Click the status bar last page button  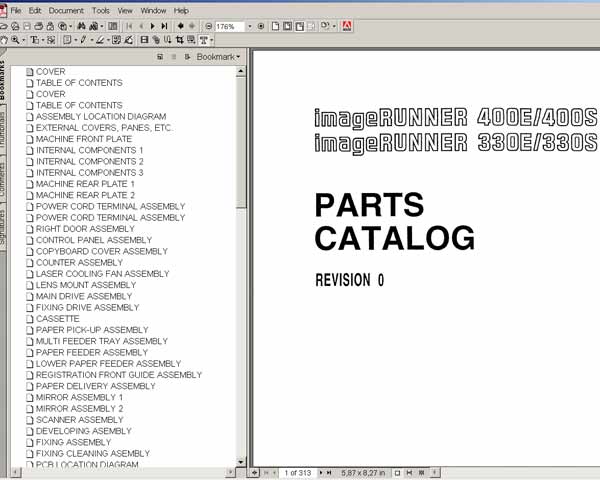(x=329, y=473)
